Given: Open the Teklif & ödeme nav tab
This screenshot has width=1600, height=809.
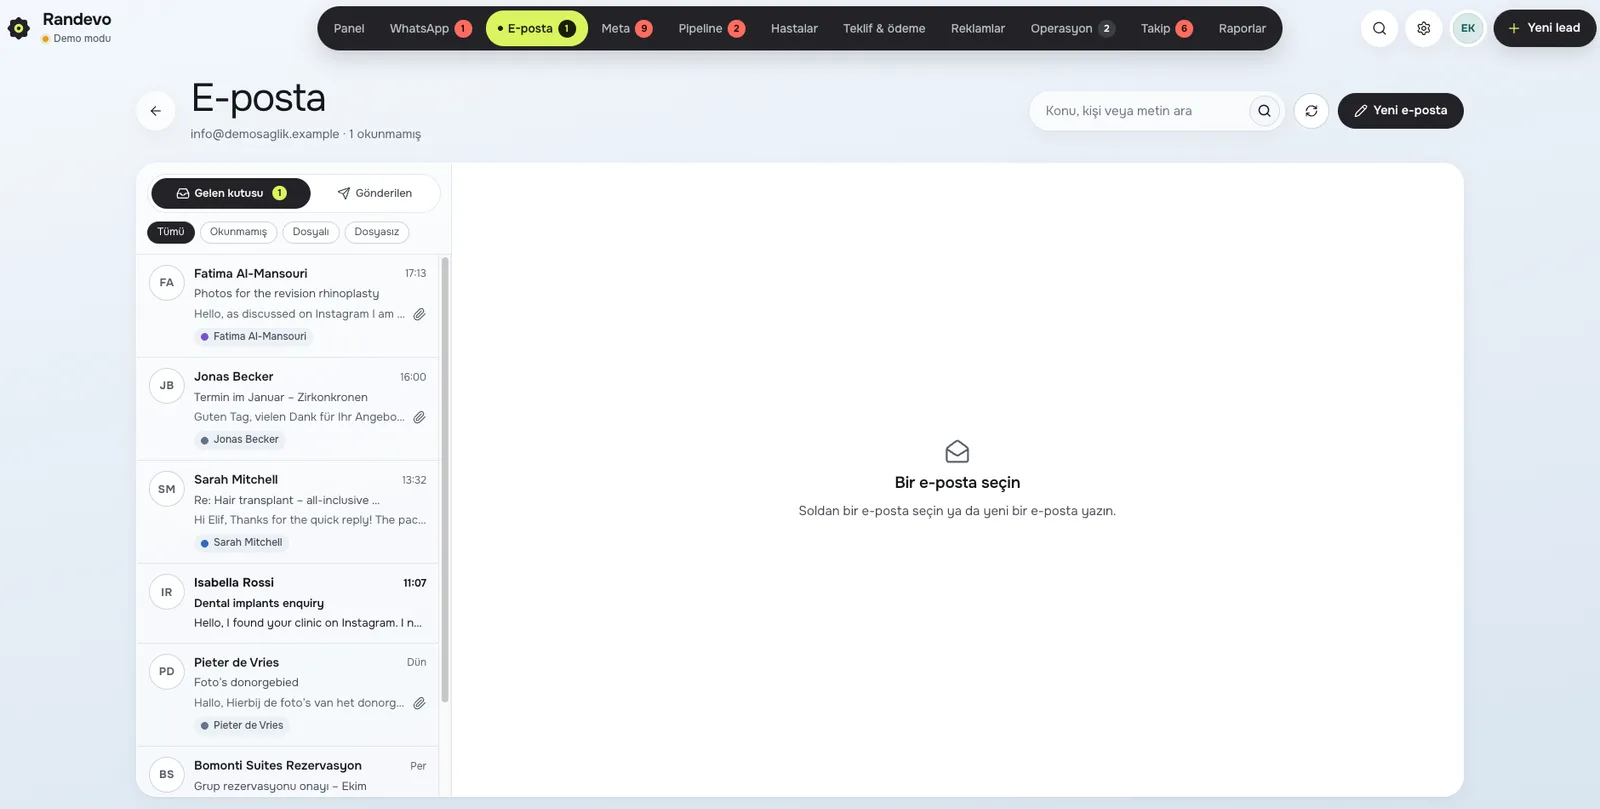Looking at the screenshot, I should click(884, 28).
